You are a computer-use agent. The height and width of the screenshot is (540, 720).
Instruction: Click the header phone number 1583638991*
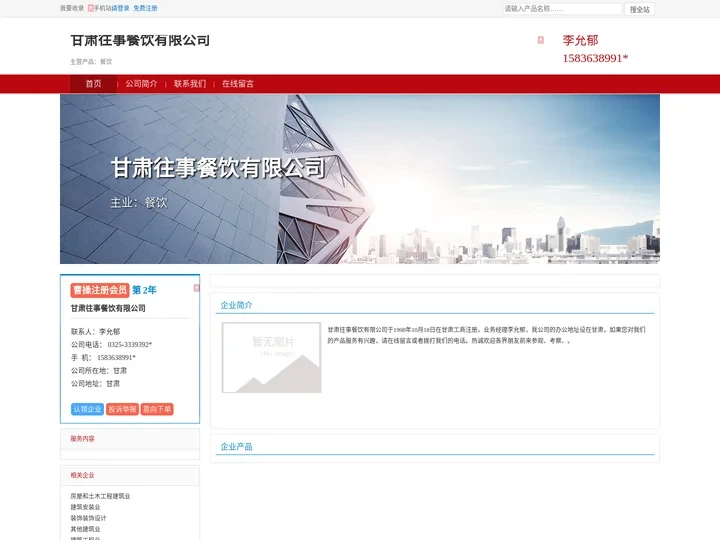tap(595, 58)
